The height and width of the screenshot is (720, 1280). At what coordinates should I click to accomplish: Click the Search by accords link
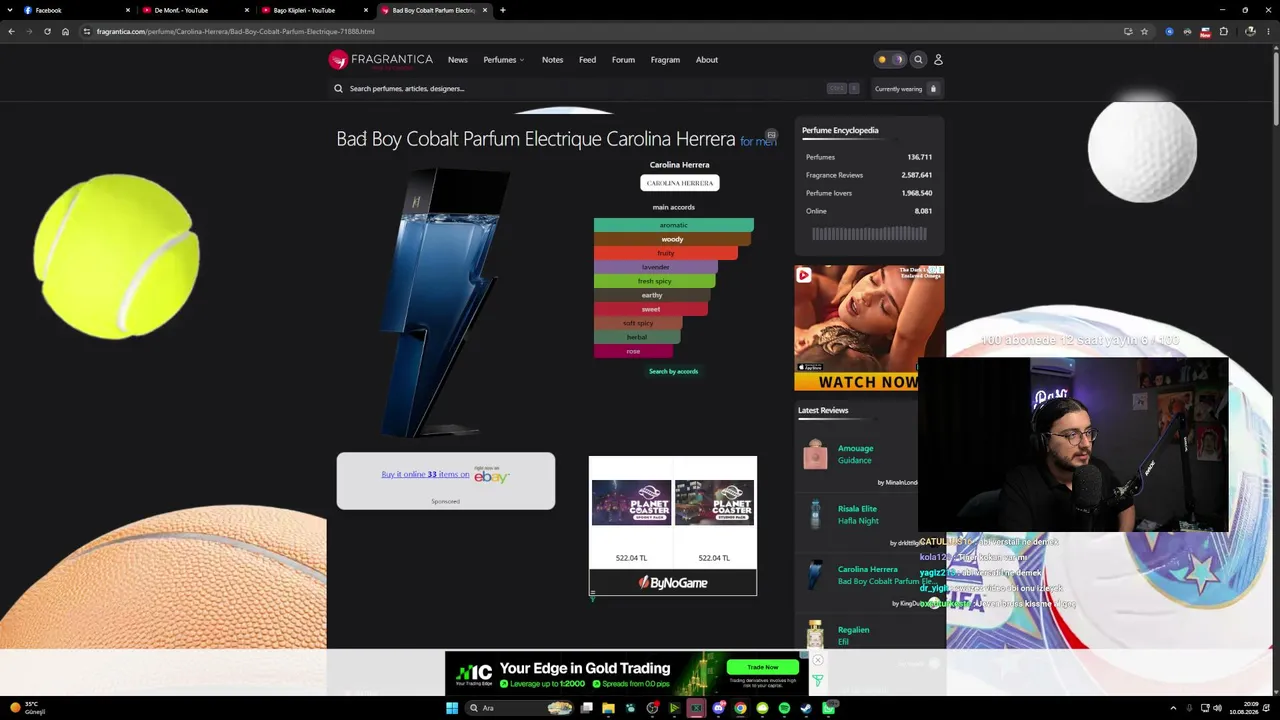click(674, 372)
